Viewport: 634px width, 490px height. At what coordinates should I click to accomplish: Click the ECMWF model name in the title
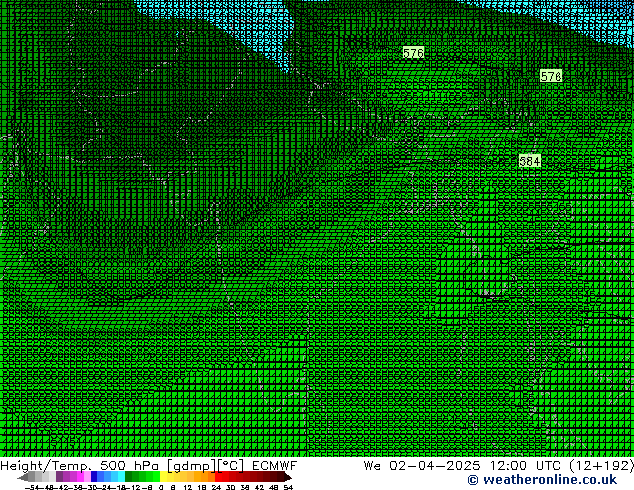coord(275,466)
